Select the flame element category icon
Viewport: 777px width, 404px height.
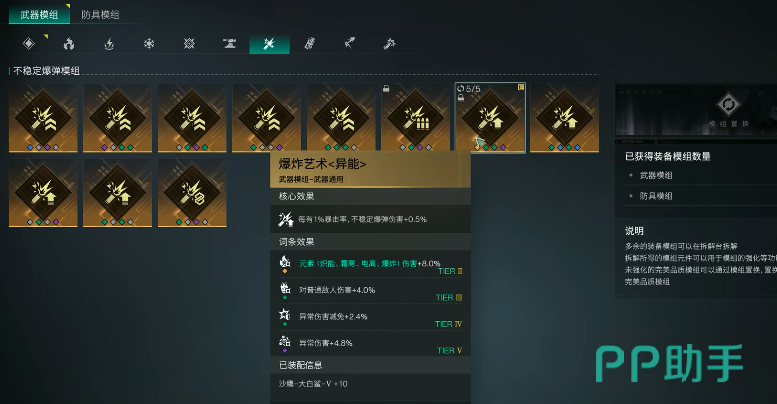point(69,44)
